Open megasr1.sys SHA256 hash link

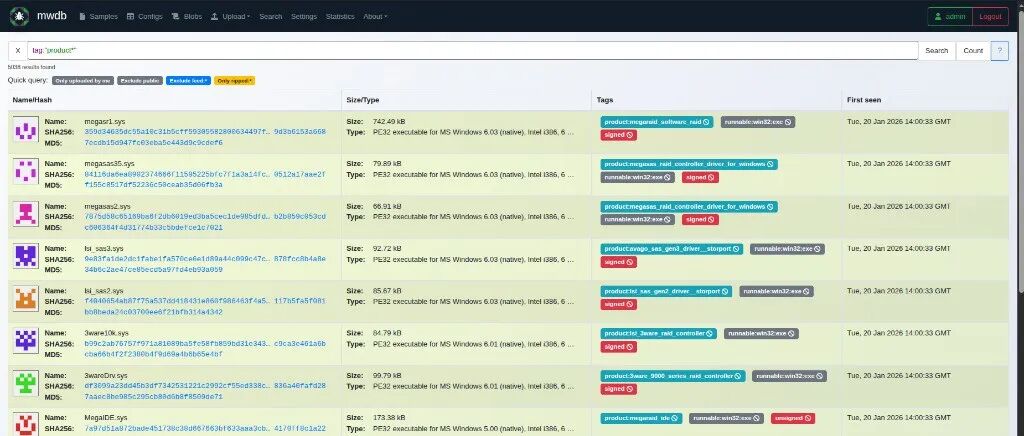tap(205, 132)
